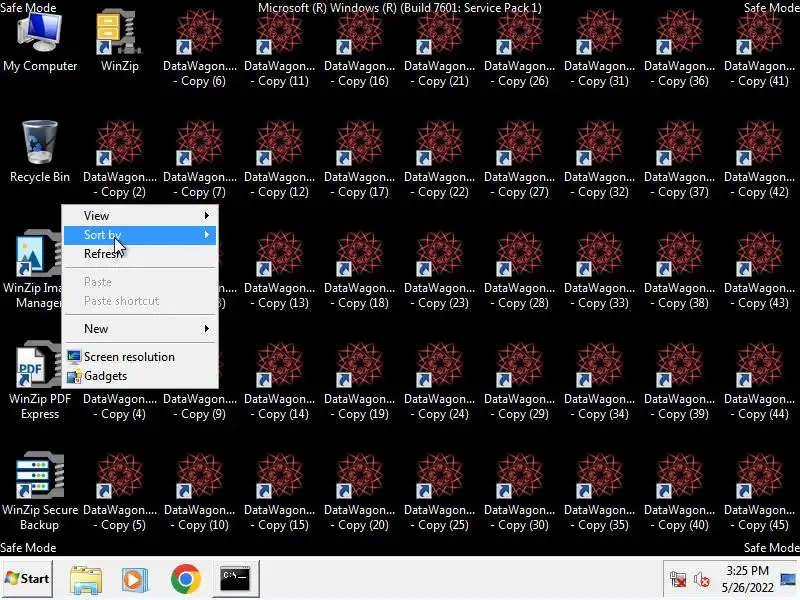Image resolution: width=800 pixels, height=600 pixels.
Task: Select DataWagon Copy (31) shortcut
Action: [599, 50]
